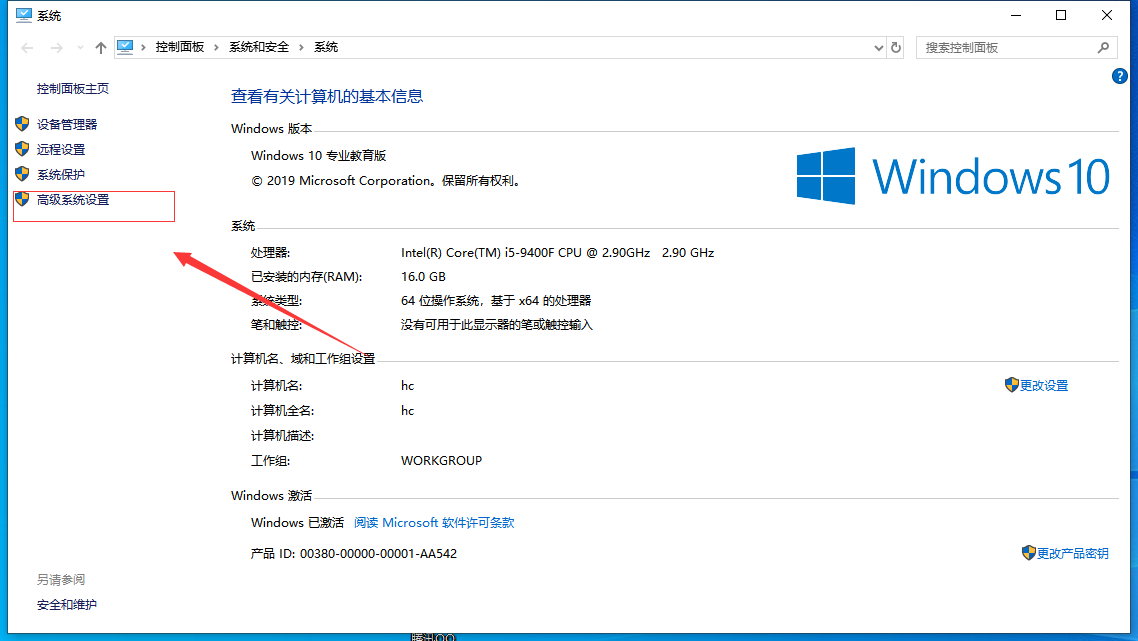Click the Windows 10 专业教育版 edition text

click(x=319, y=156)
